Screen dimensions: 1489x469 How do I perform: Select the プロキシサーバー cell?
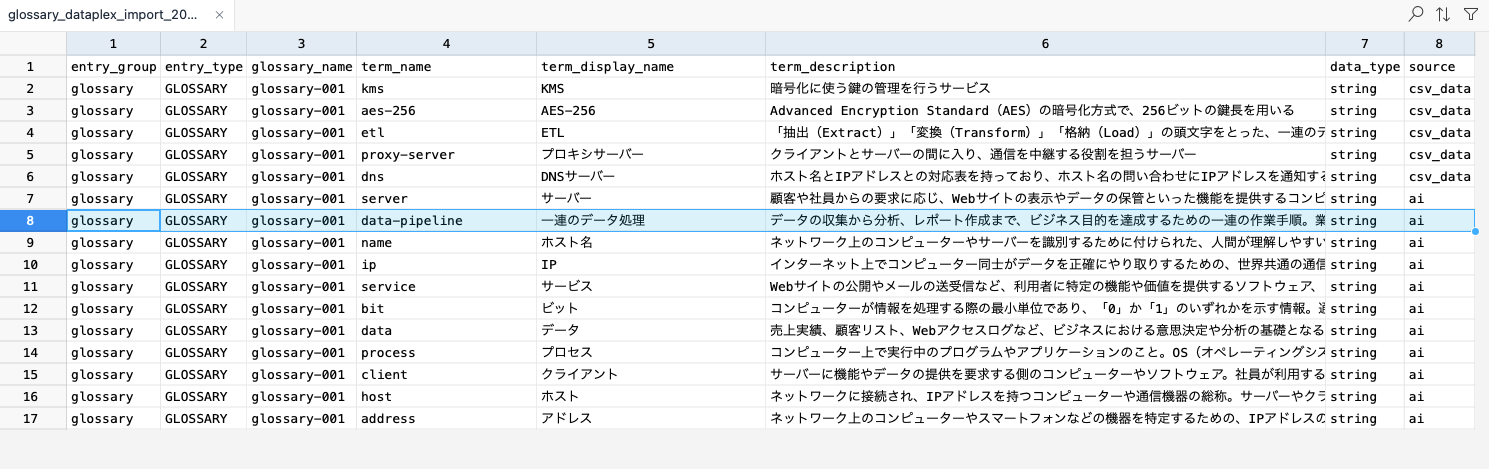click(x=651, y=155)
